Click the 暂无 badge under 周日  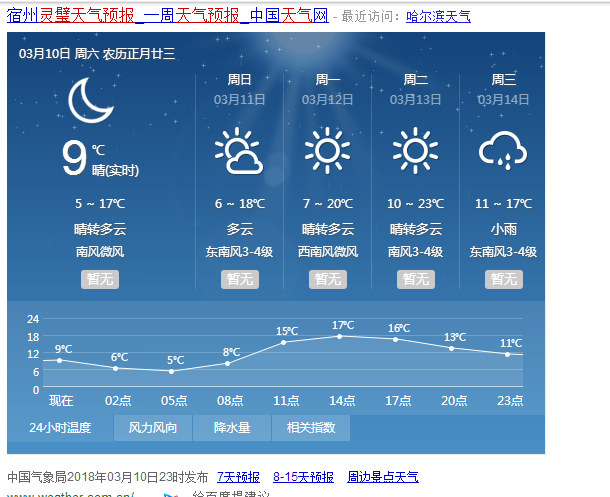tap(240, 279)
